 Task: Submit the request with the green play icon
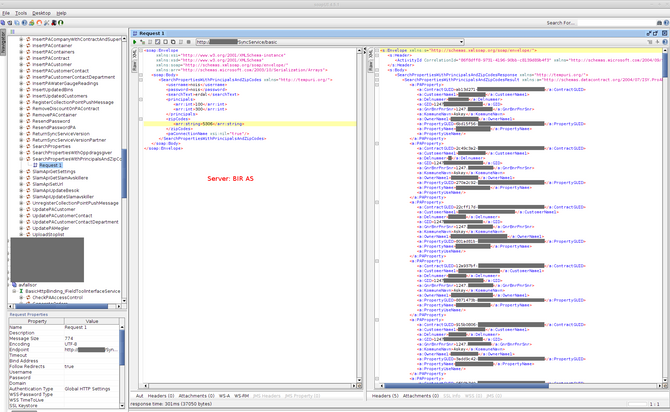point(135,42)
